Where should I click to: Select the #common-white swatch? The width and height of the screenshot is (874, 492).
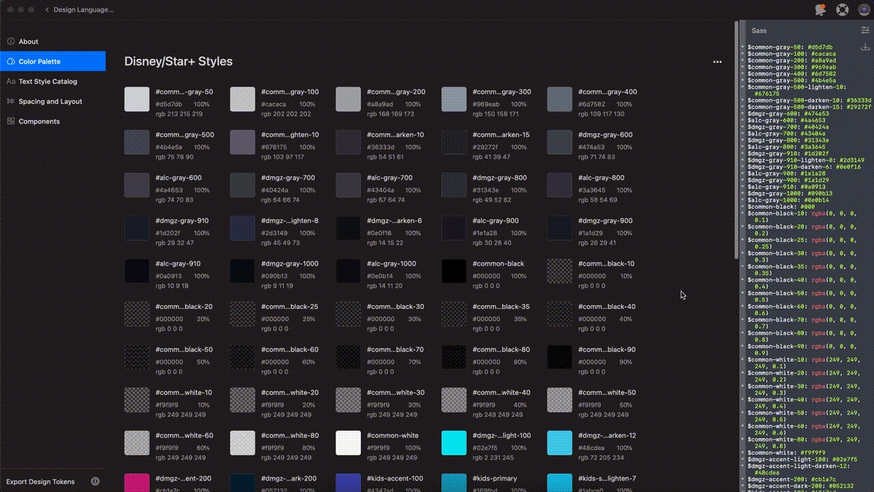(348, 443)
